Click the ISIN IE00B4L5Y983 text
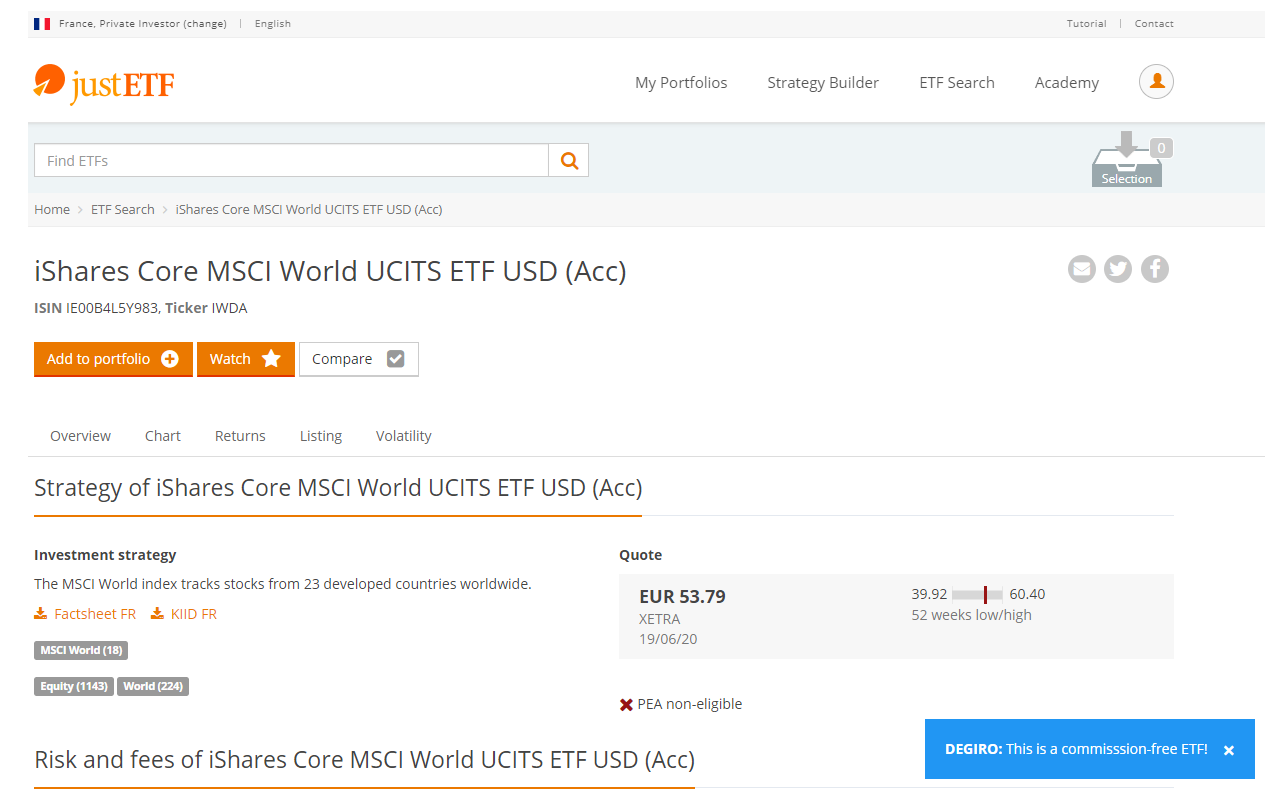This screenshot has width=1280, height=800. (96, 308)
